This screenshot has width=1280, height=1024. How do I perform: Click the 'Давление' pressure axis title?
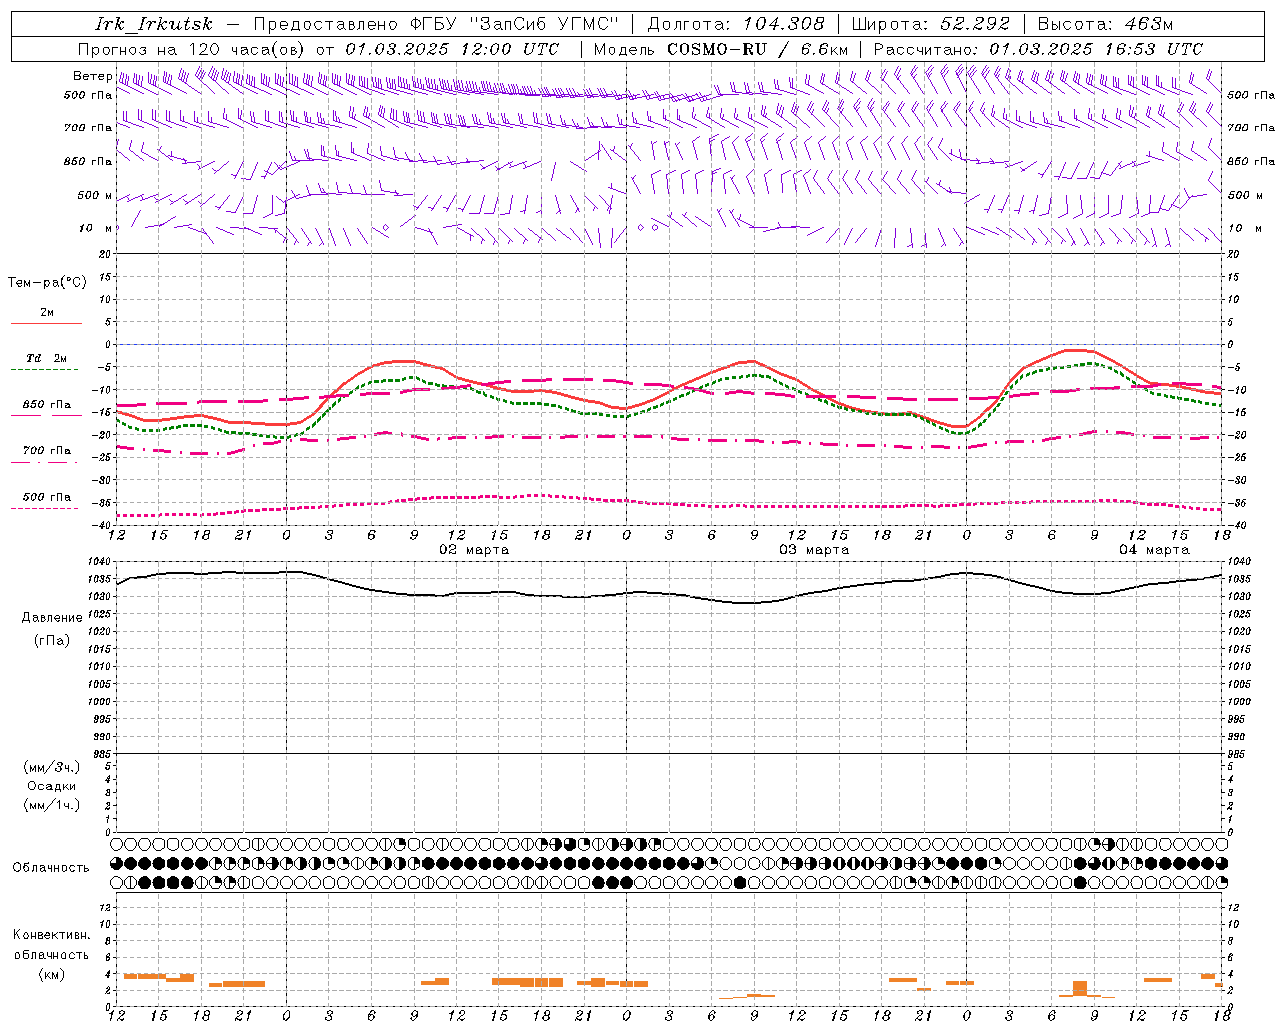tap(52, 618)
